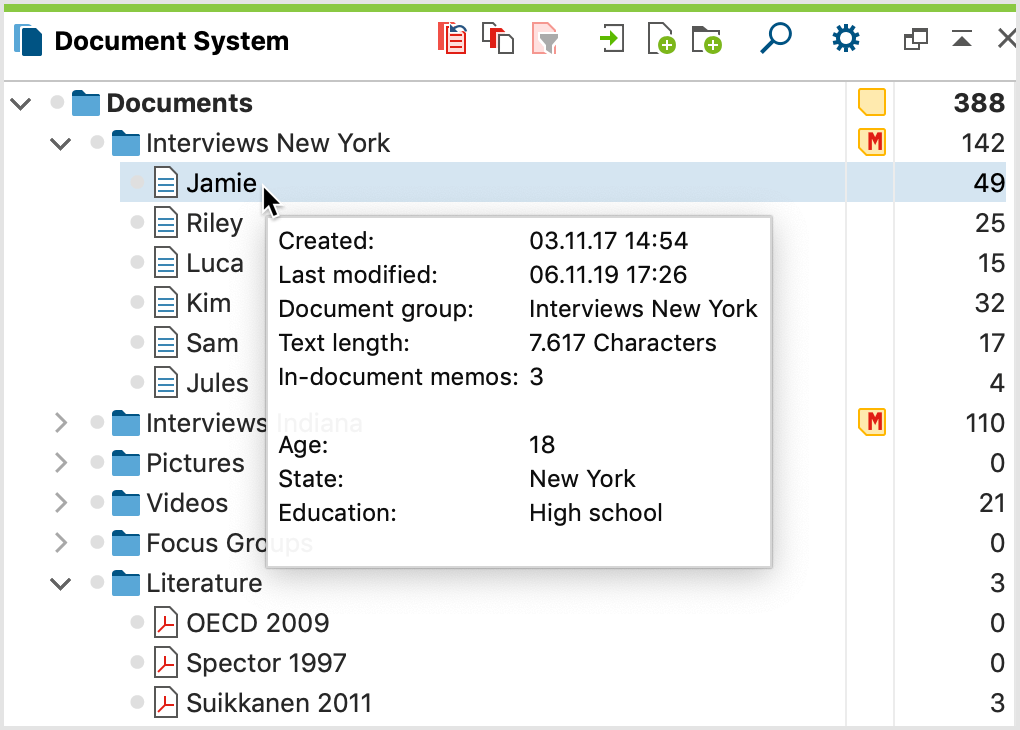Screen dimensions: 1020x730
Task: Click count 32 on Kim row
Action: pyautogui.click(x=989, y=303)
